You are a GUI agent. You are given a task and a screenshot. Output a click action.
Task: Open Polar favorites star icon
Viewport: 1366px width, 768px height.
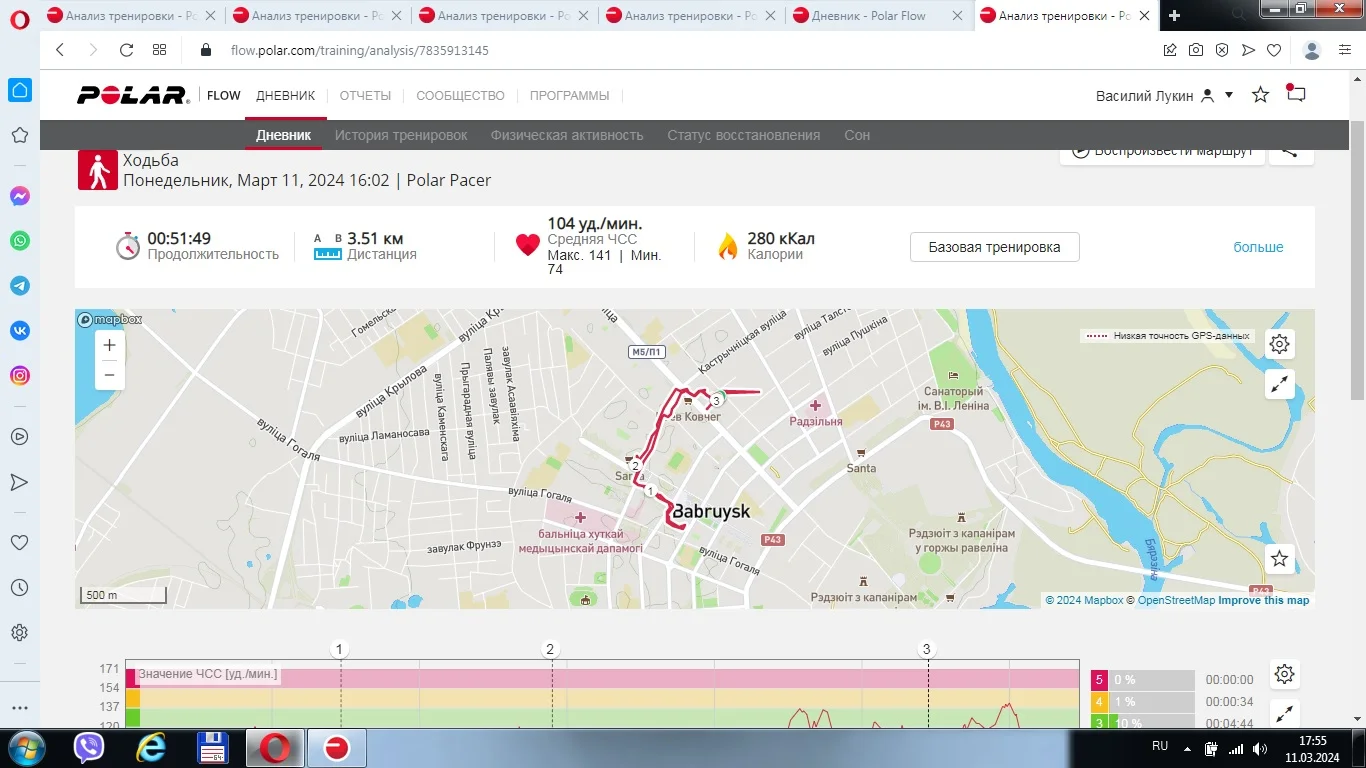click(1261, 95)
